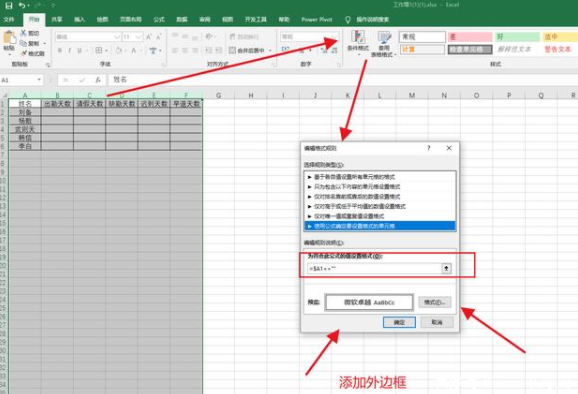Image resolution: width=578 pixels, height=394 pixels.
Task: Toggle Bold formatting
Action: pyautogui.click(x=60, y=50)
